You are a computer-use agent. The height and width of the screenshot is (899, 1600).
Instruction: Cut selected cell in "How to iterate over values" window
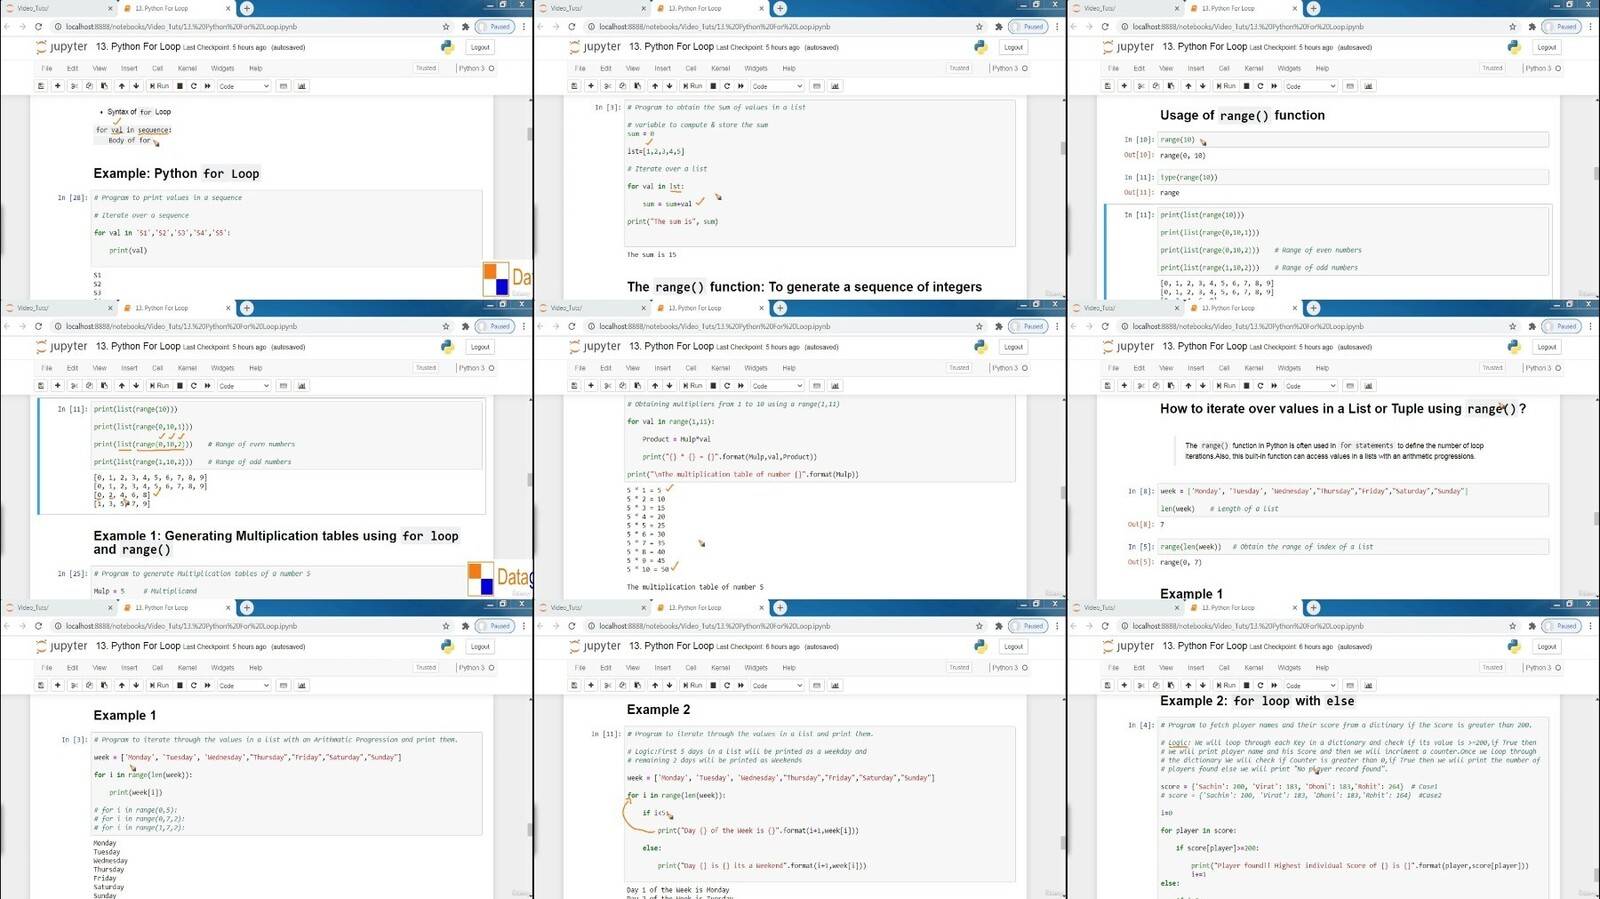pyautogui.click(x=1140, y=386)
